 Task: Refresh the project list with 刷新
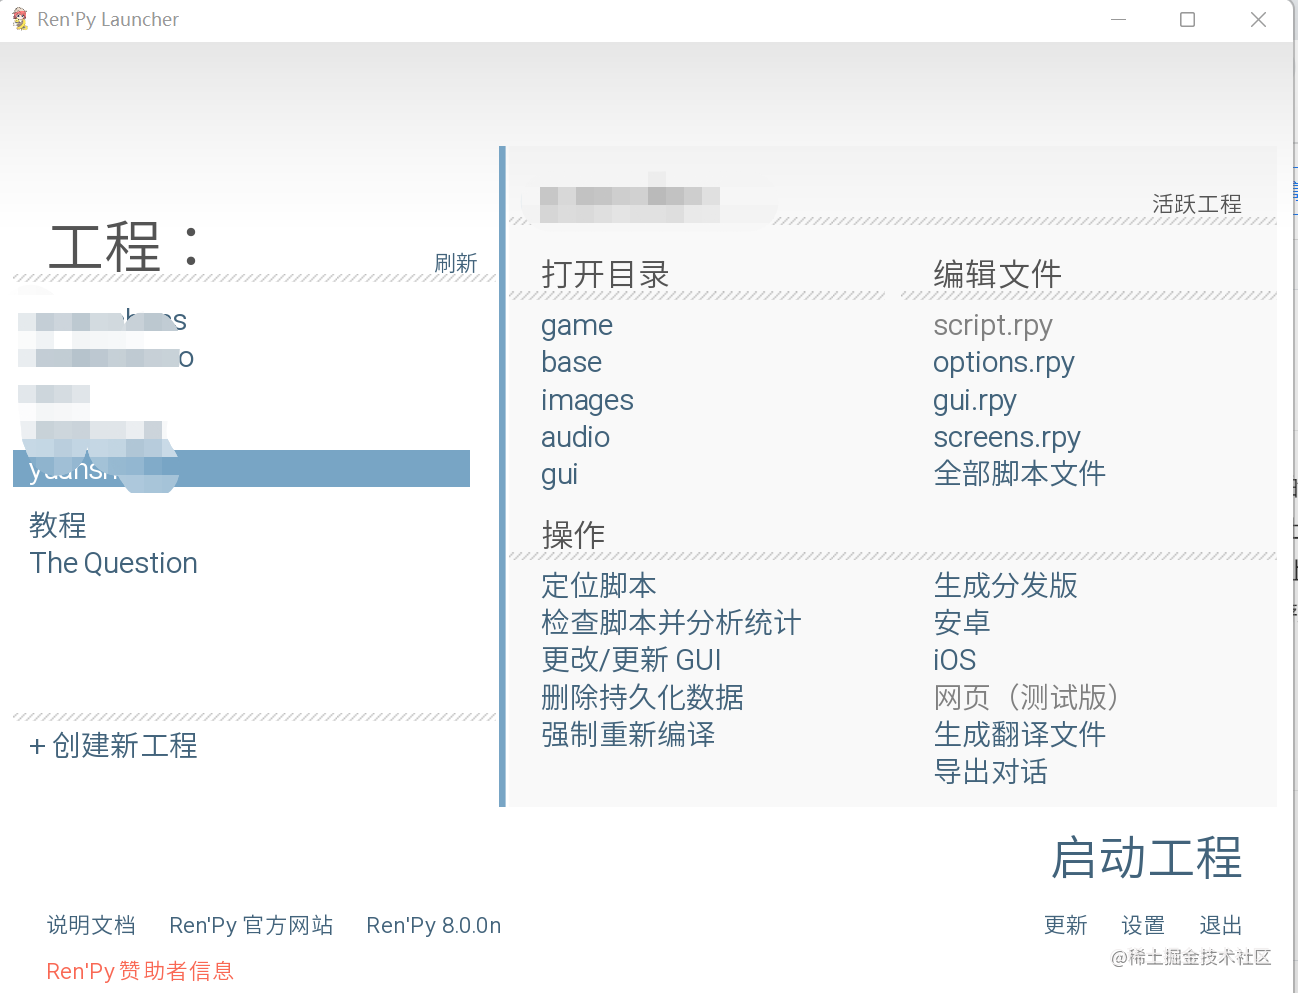coord(456,263)
